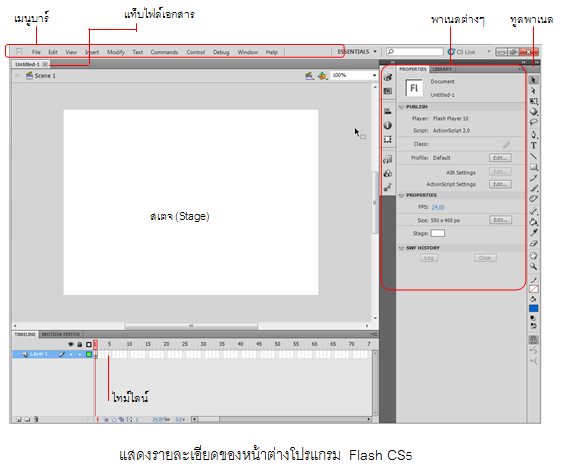Toggle Snap to Objects magnet

click(533, 340)
